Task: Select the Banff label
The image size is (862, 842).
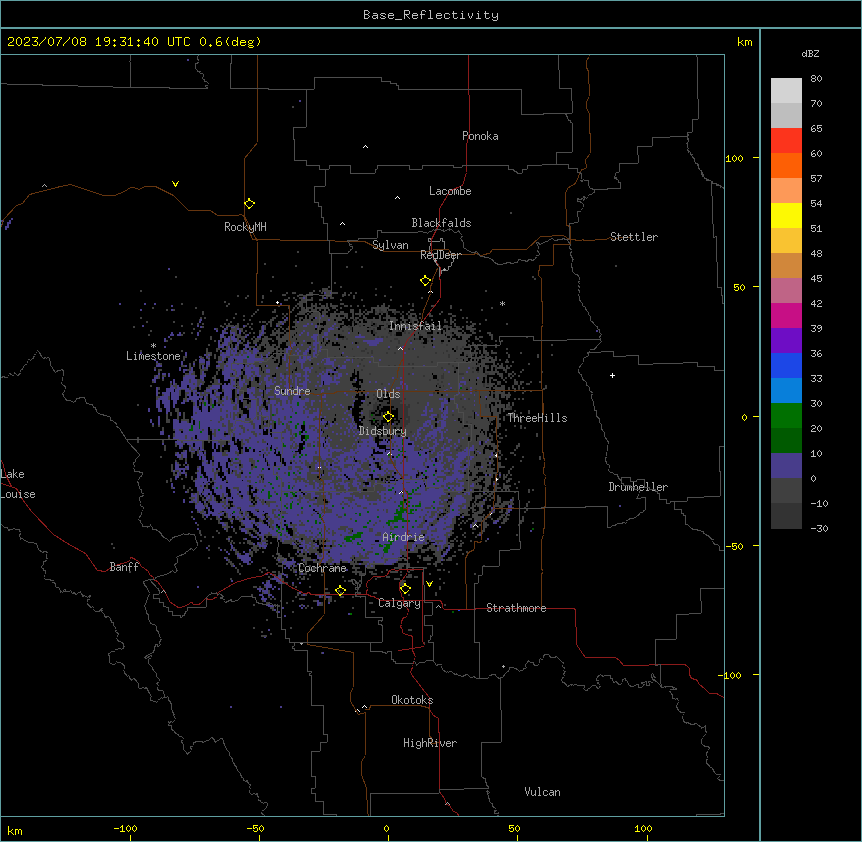Action: pyautogui.click(x=124, y=567)
